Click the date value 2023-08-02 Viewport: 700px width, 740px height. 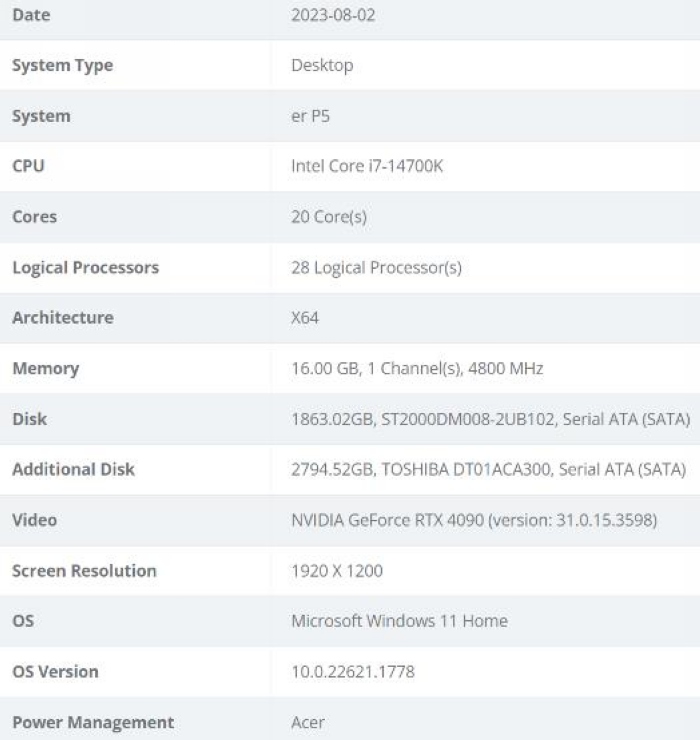coord(333,16)
